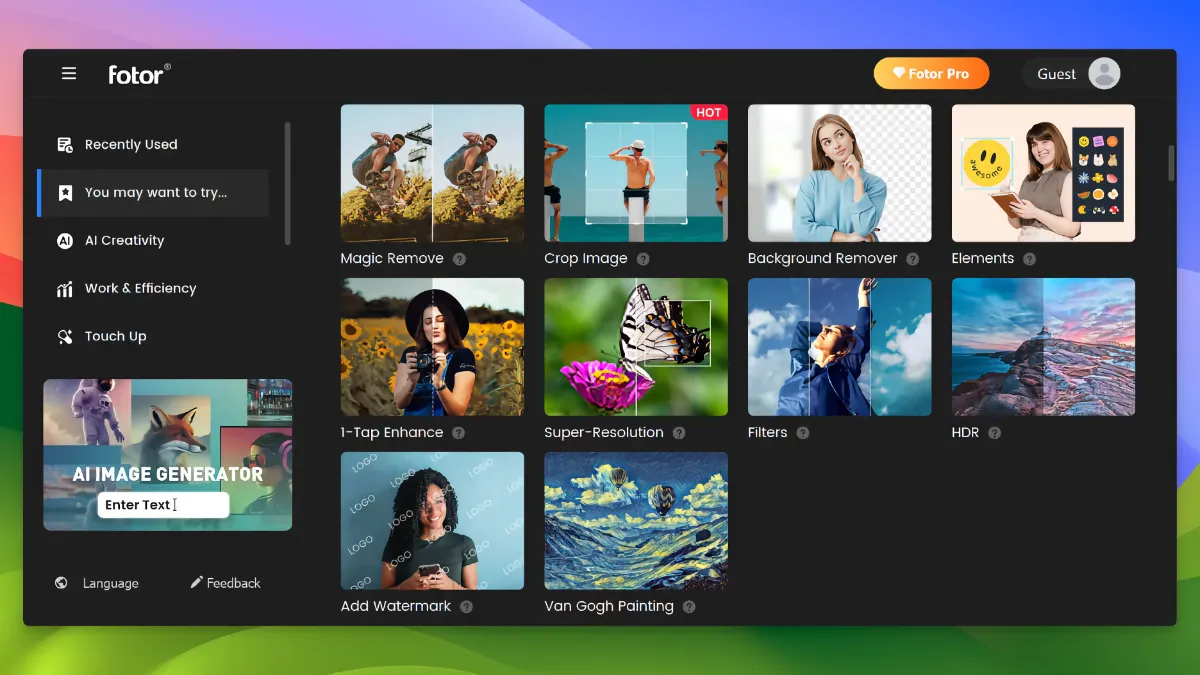Open the hamburger menu icon

coord(69,73)
